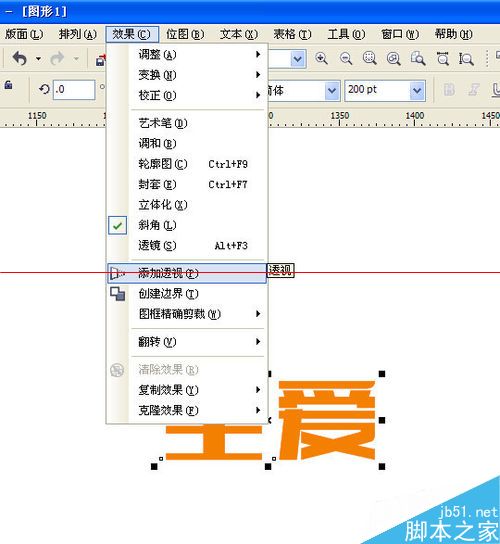Click the Zoom to Page icon
The height and width of the screenshot is (544, 500).
[x=418, y=58]
